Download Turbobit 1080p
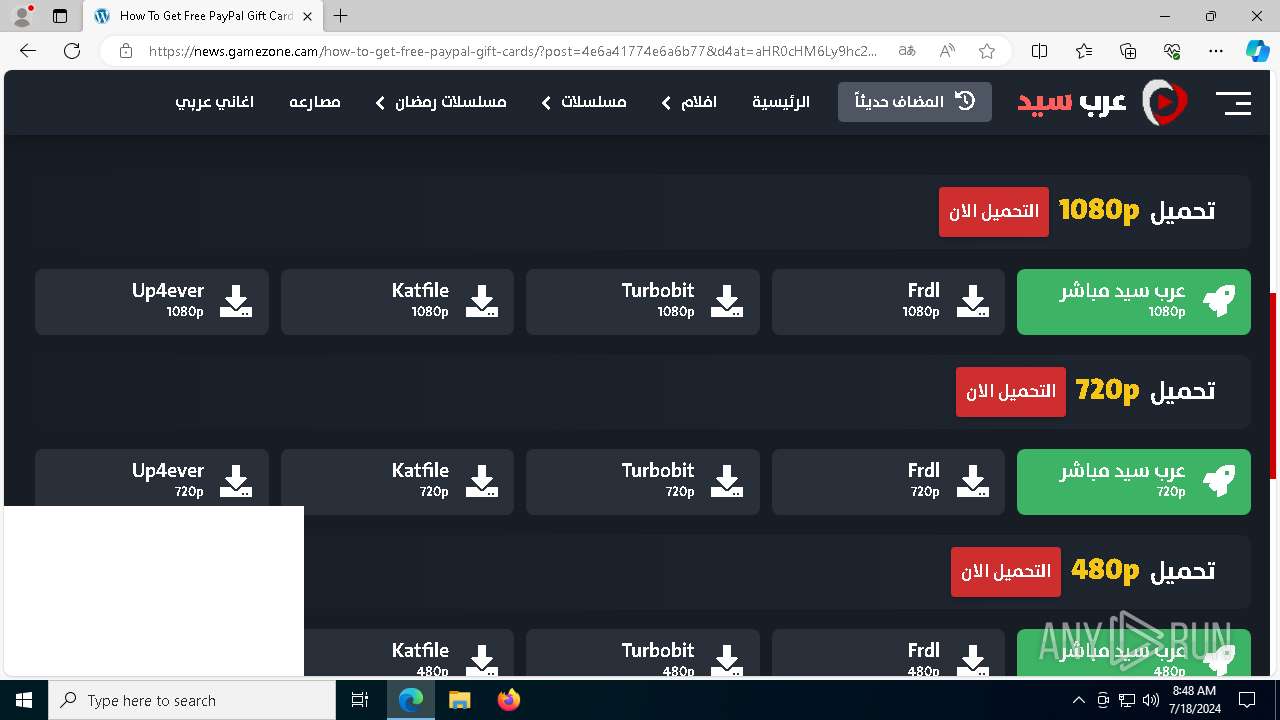Viewport: 1280px width, 720px height. pos(642,301)
